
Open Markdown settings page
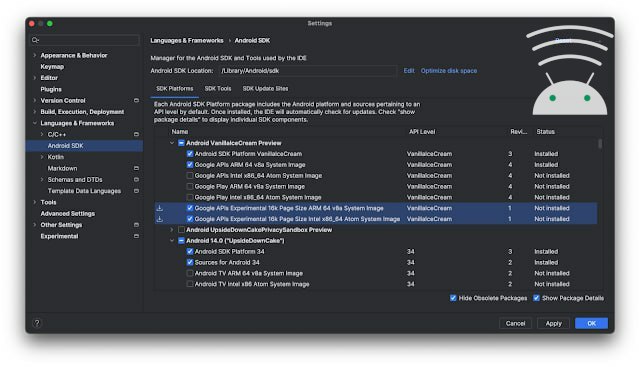pyautogui.click(x=62, y=168)
